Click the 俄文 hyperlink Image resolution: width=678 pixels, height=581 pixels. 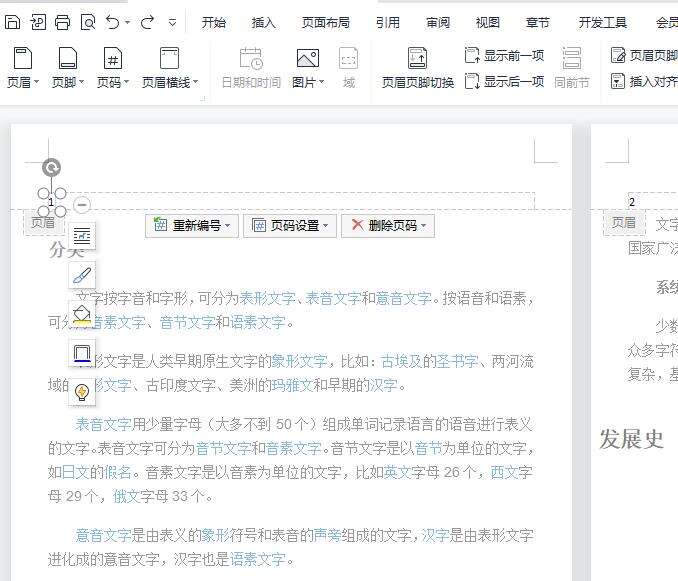[126, 496]
